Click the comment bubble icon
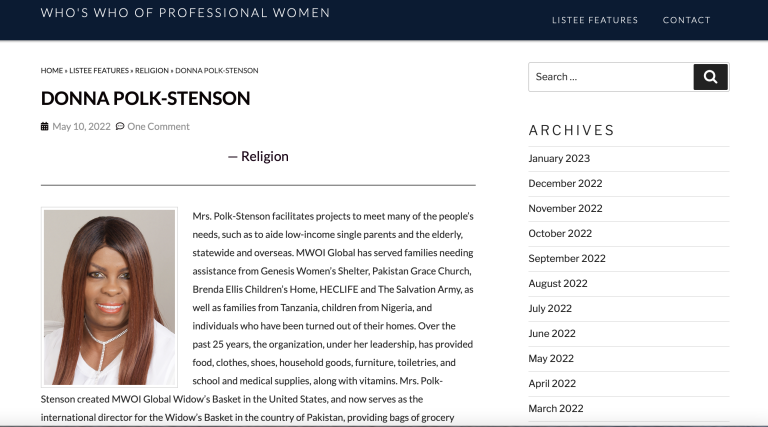Viewport: 768px width, 427px height. 120,126
